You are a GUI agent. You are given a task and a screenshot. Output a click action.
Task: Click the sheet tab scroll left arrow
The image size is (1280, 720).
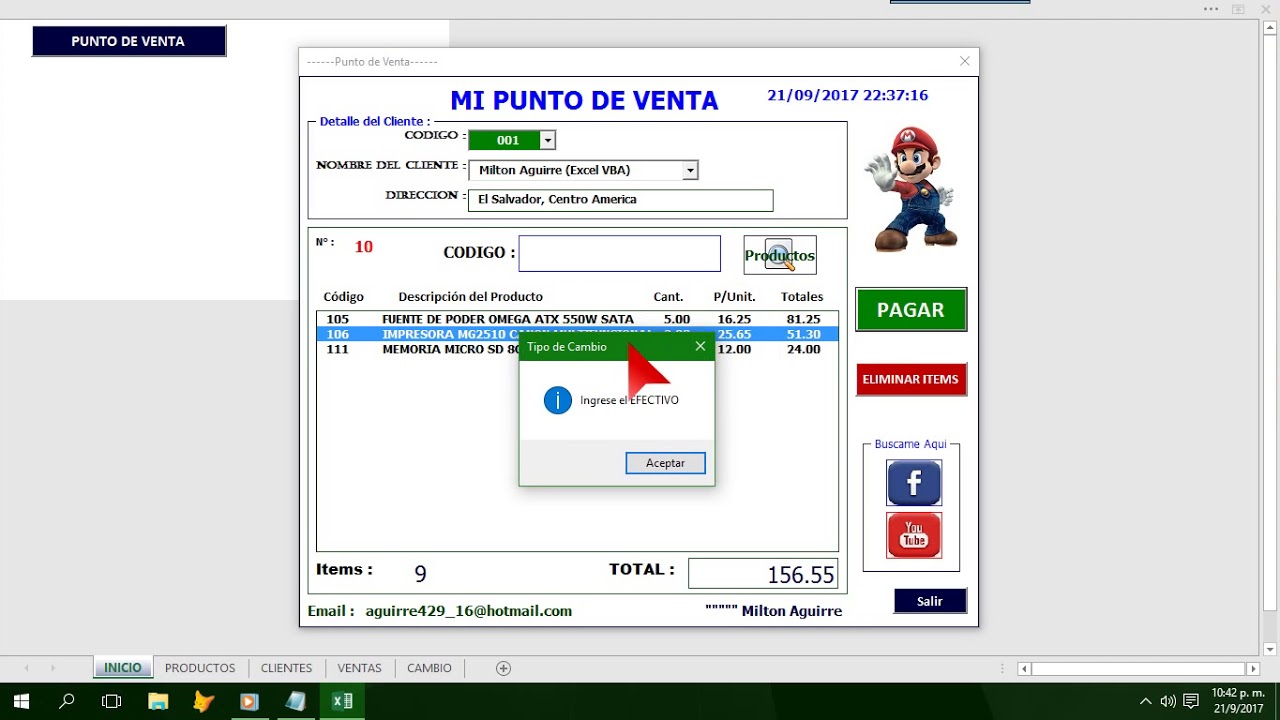27,668
